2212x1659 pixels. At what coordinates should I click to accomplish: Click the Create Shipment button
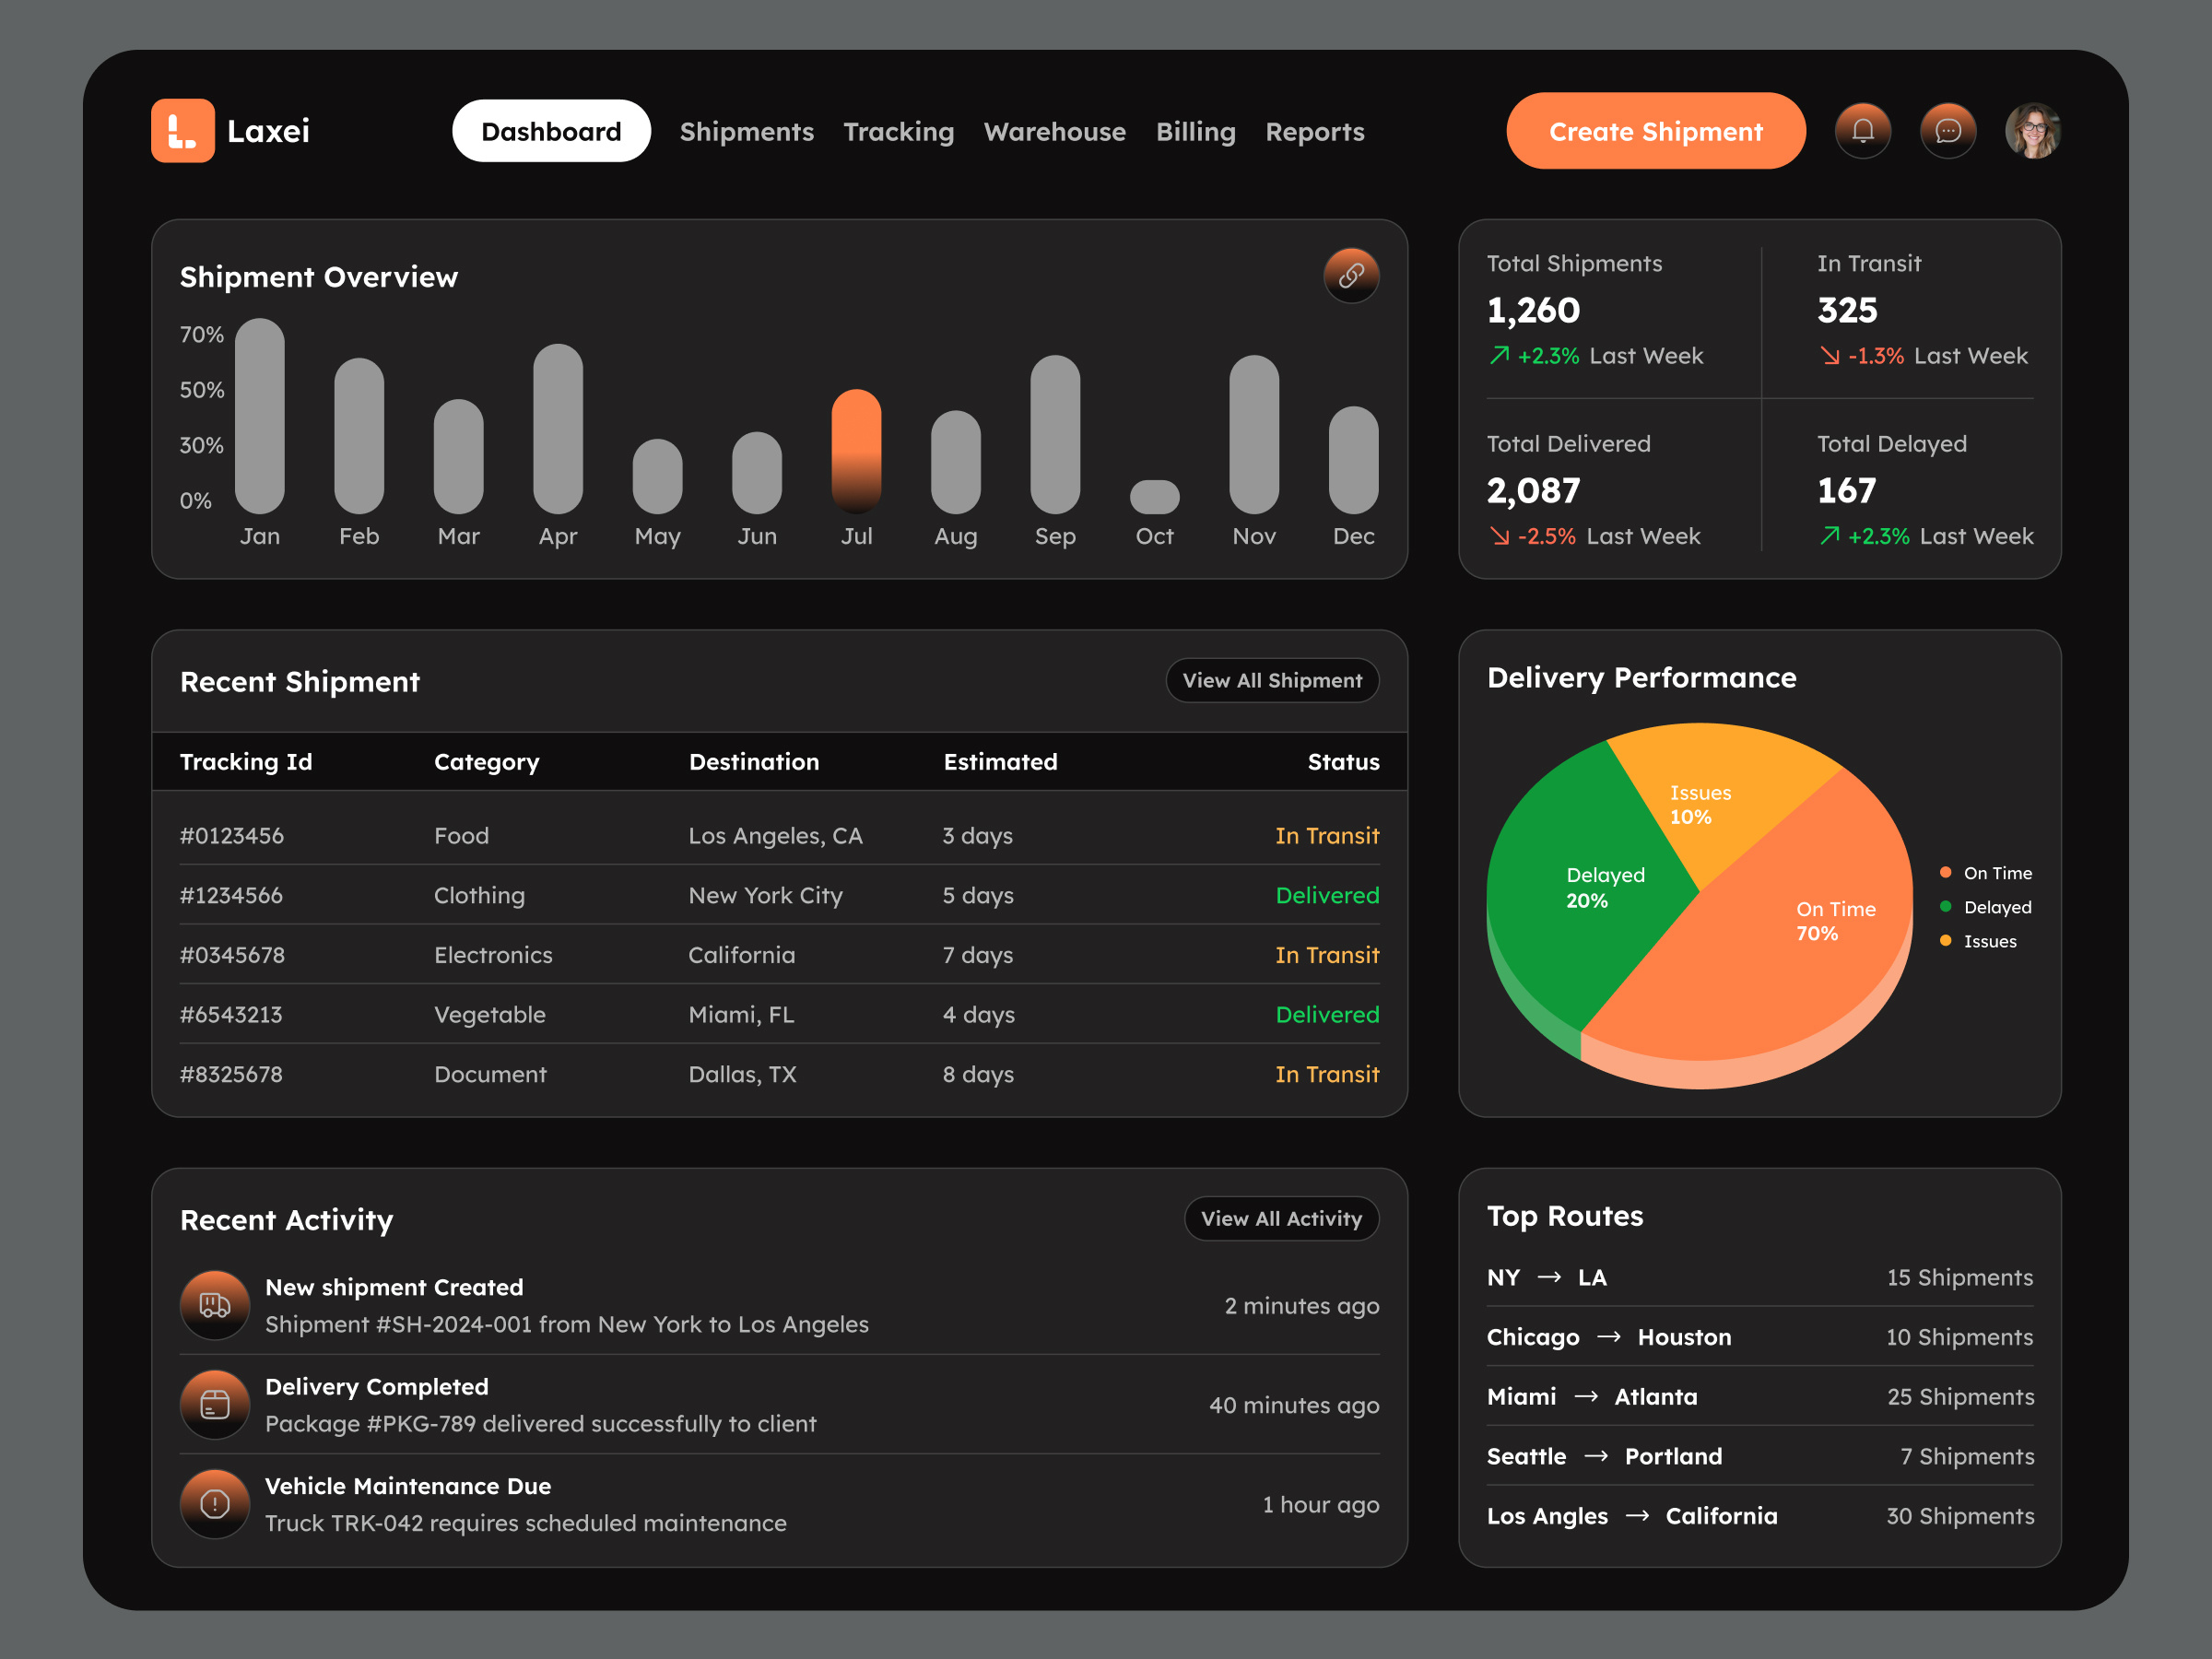click(1655, 130)
